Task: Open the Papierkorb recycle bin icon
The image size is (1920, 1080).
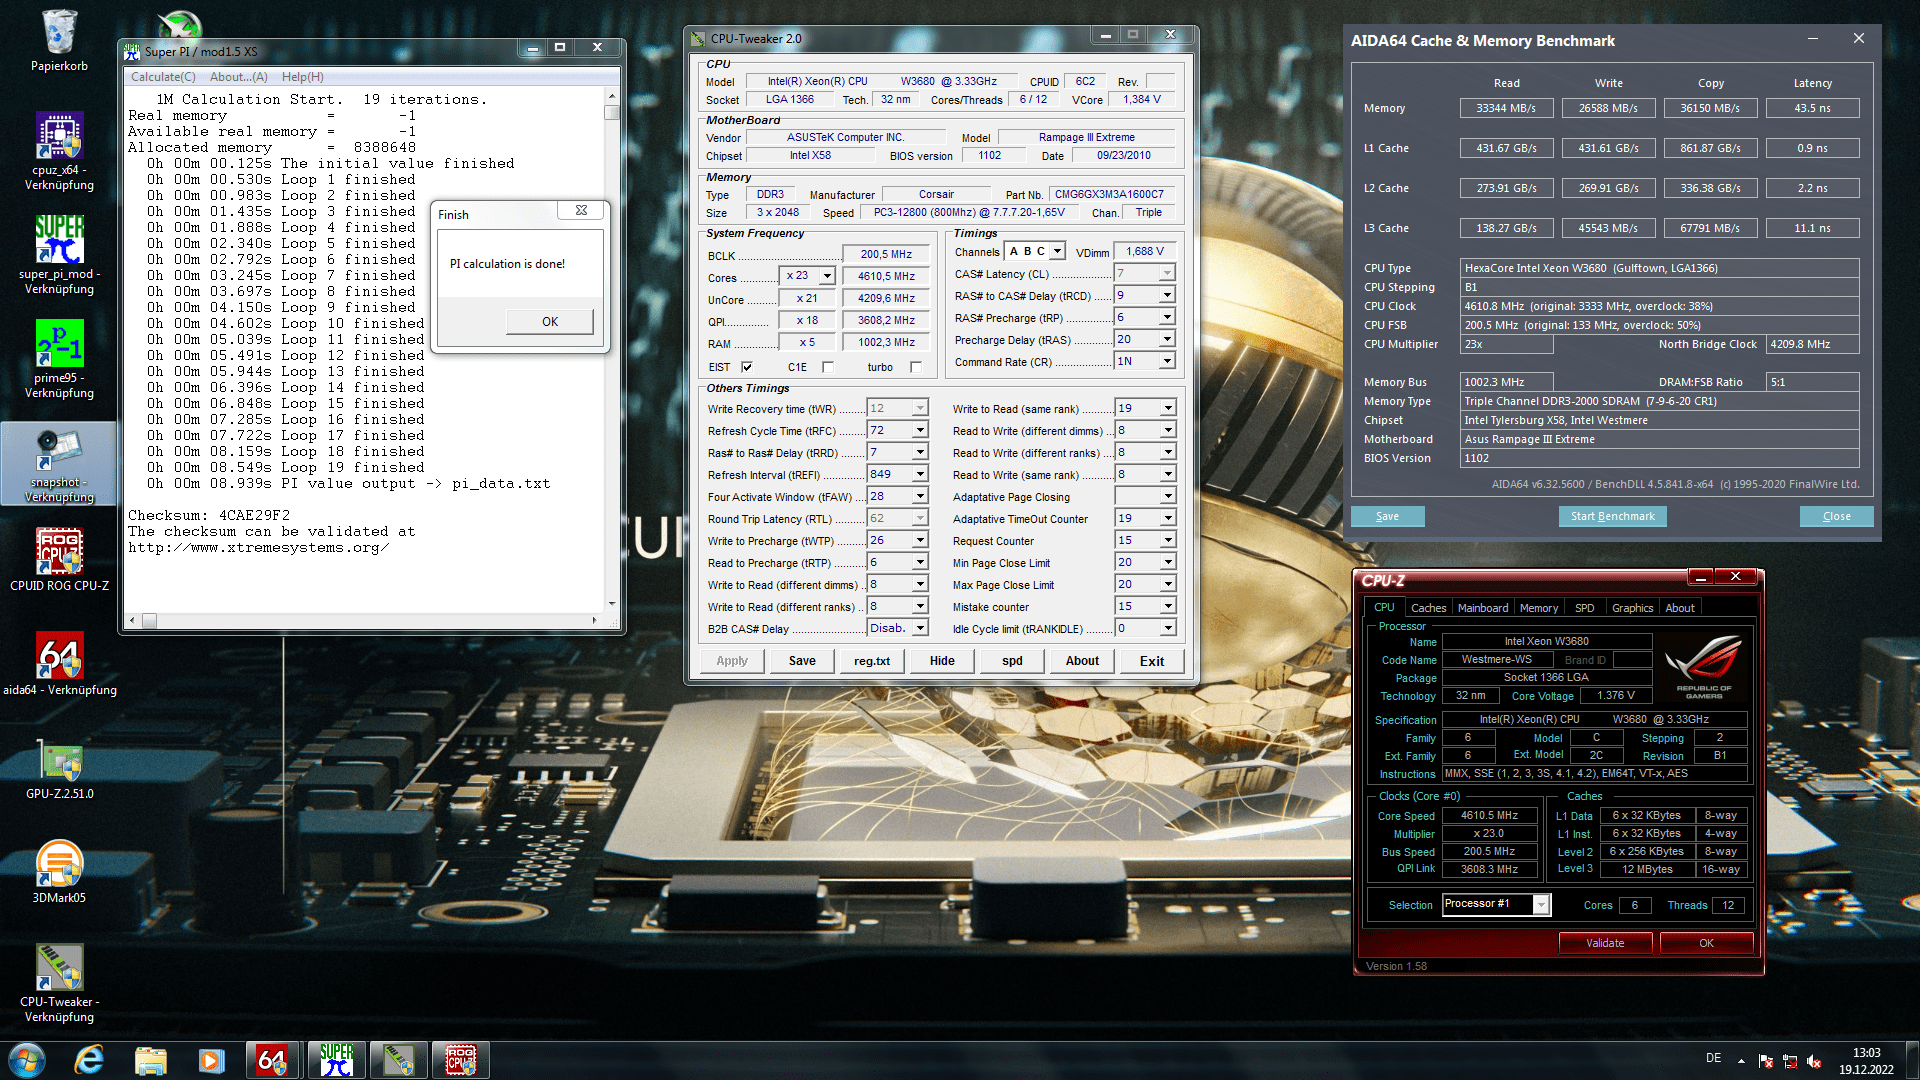Action: [x=59, y=41]
